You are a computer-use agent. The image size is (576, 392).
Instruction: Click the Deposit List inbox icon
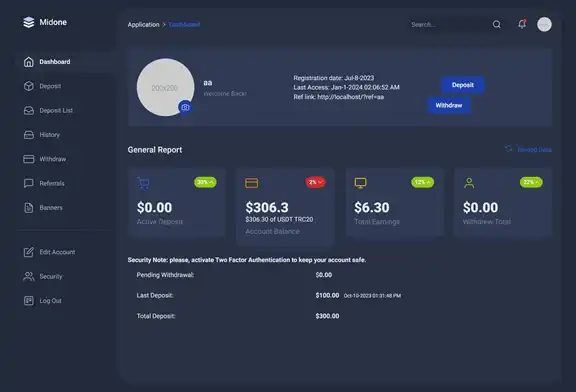29,110
